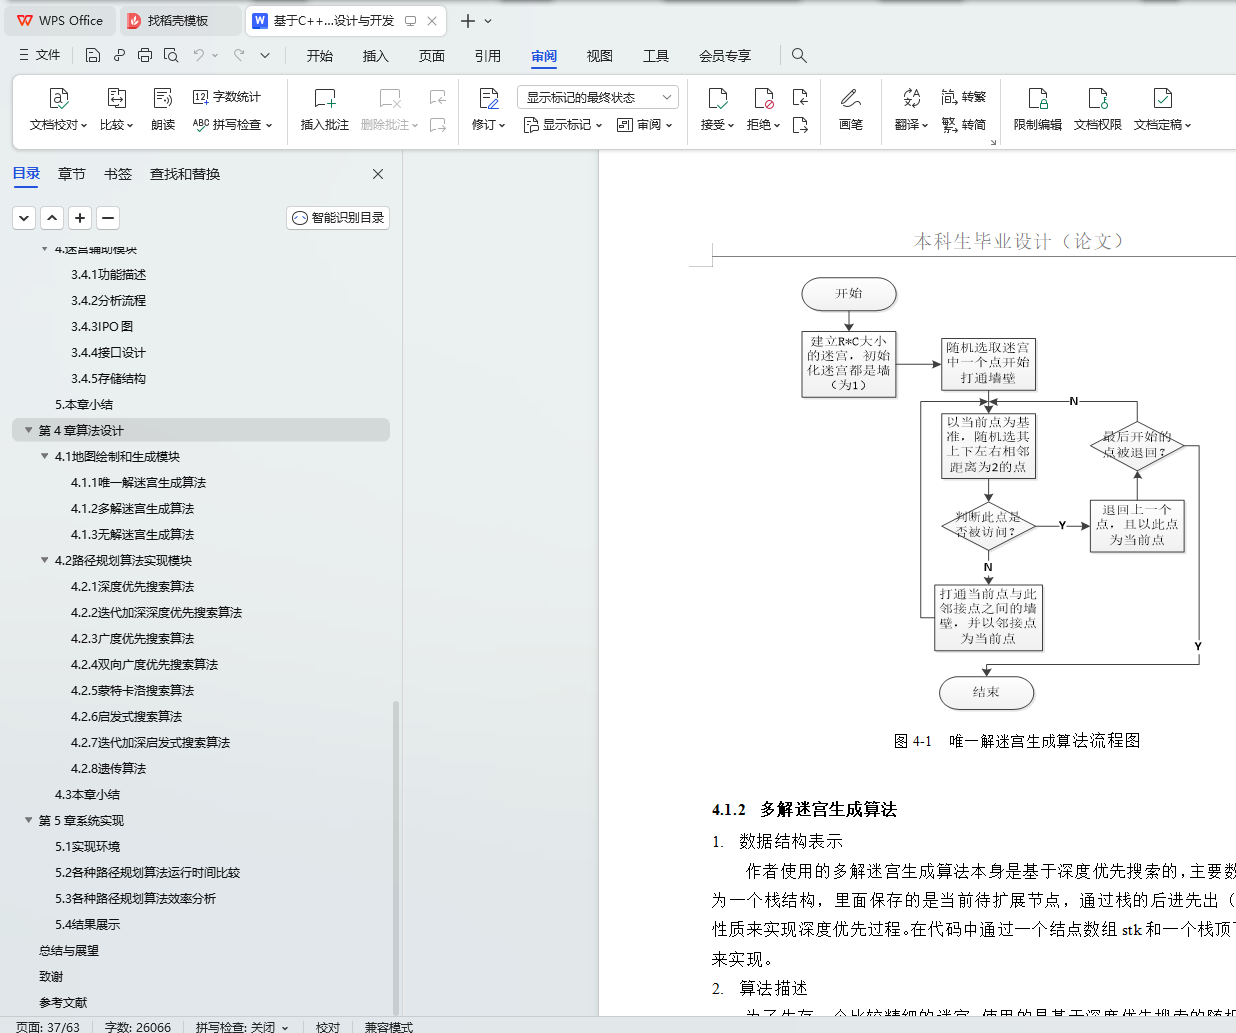
Task: Switch to the 开始 ribbon tab
Action: (x=320, y=56)
